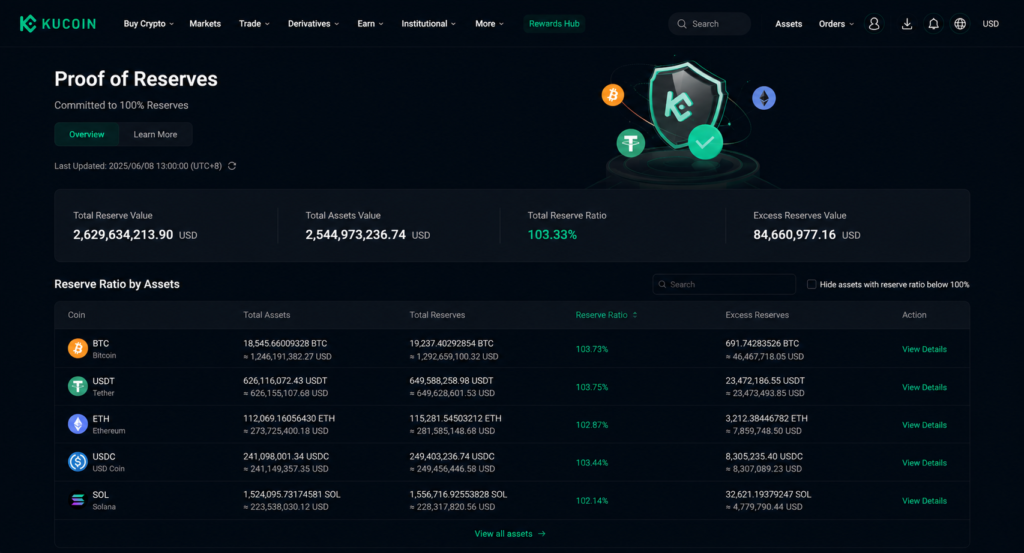Click 3,212.38446782 ETH excess reserves
The height and width of the screenshot is (553, 1024).
pyautogui.click(x=766, y=419)
